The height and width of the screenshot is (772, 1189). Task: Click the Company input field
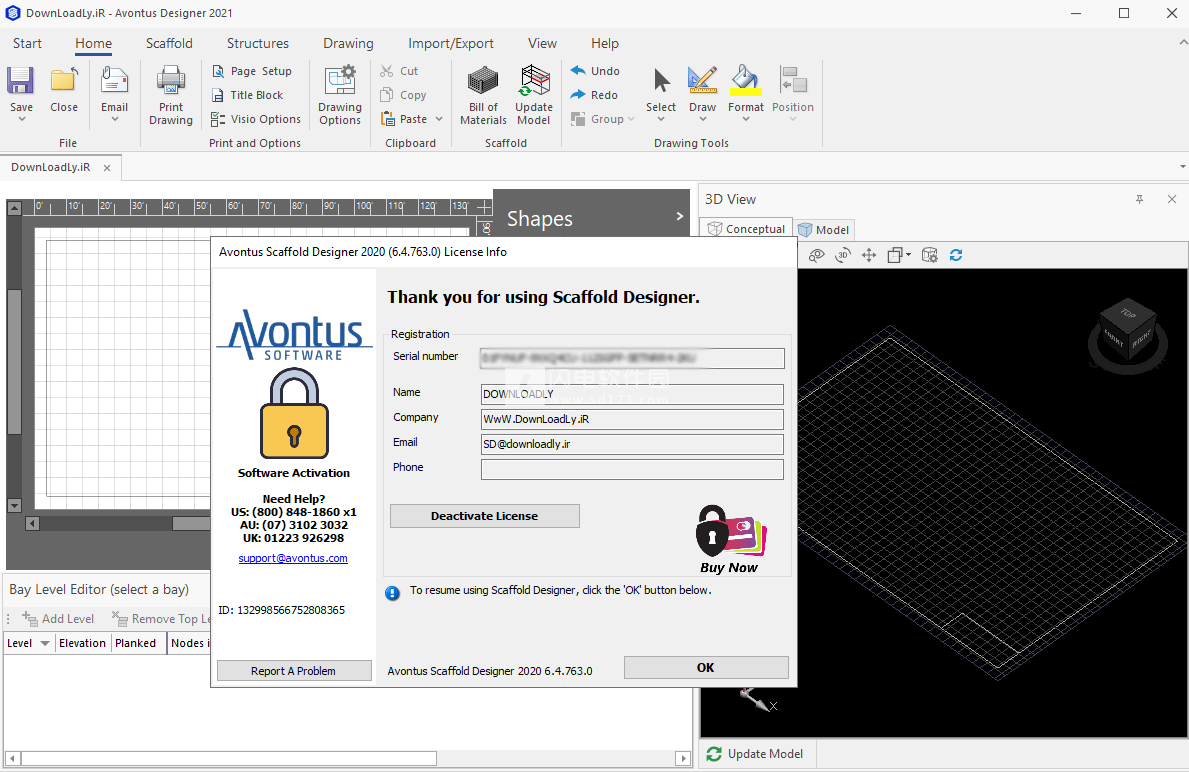[632, 419]
